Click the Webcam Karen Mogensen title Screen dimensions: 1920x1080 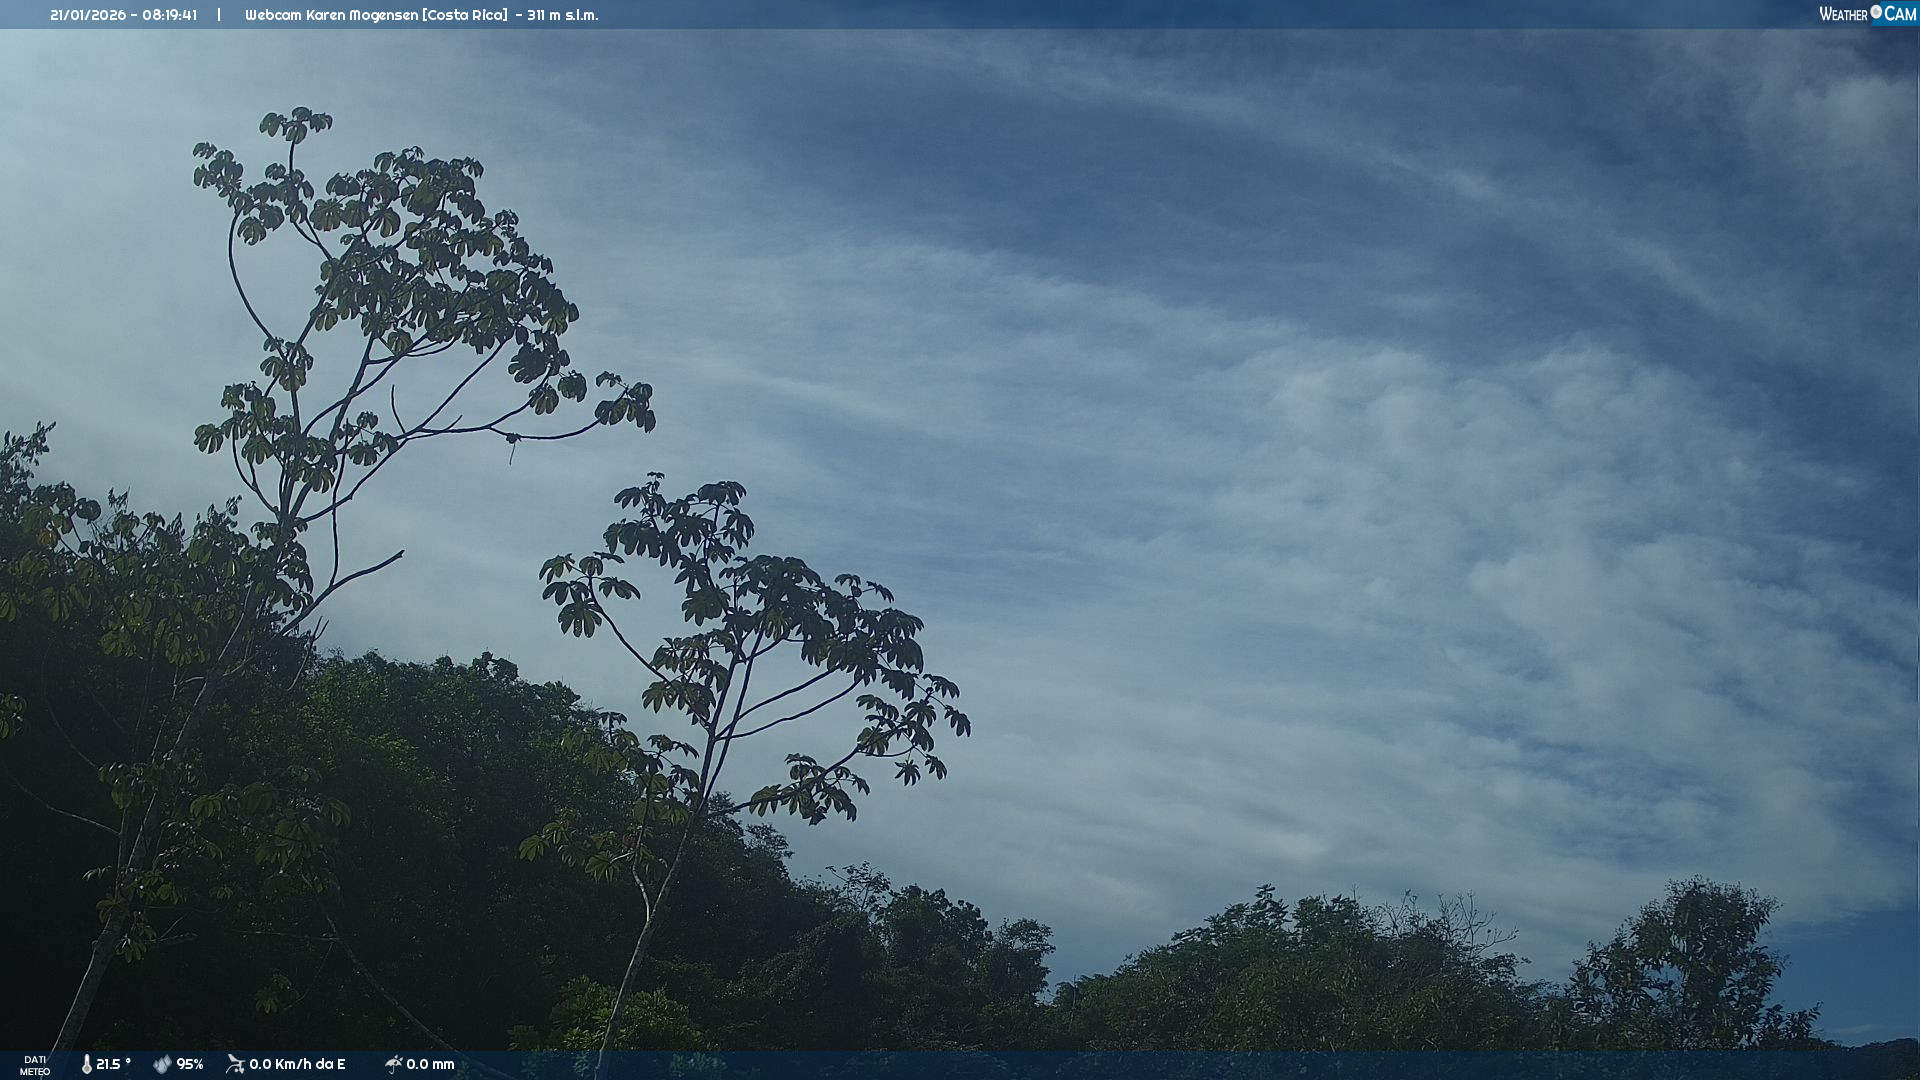[x=332, y=15]
